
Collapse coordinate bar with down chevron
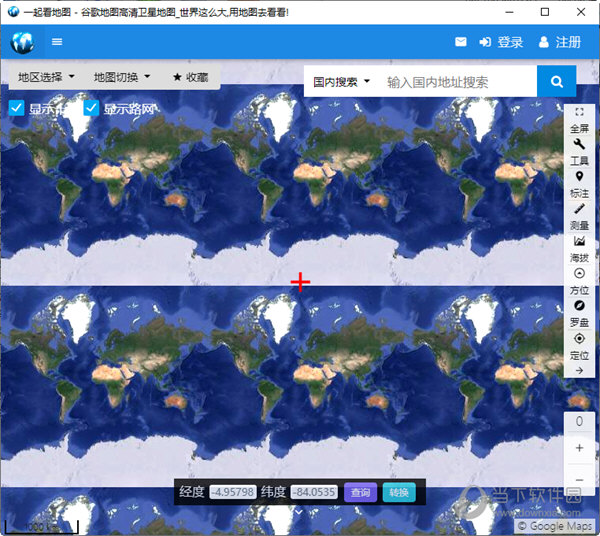point(299,512)
